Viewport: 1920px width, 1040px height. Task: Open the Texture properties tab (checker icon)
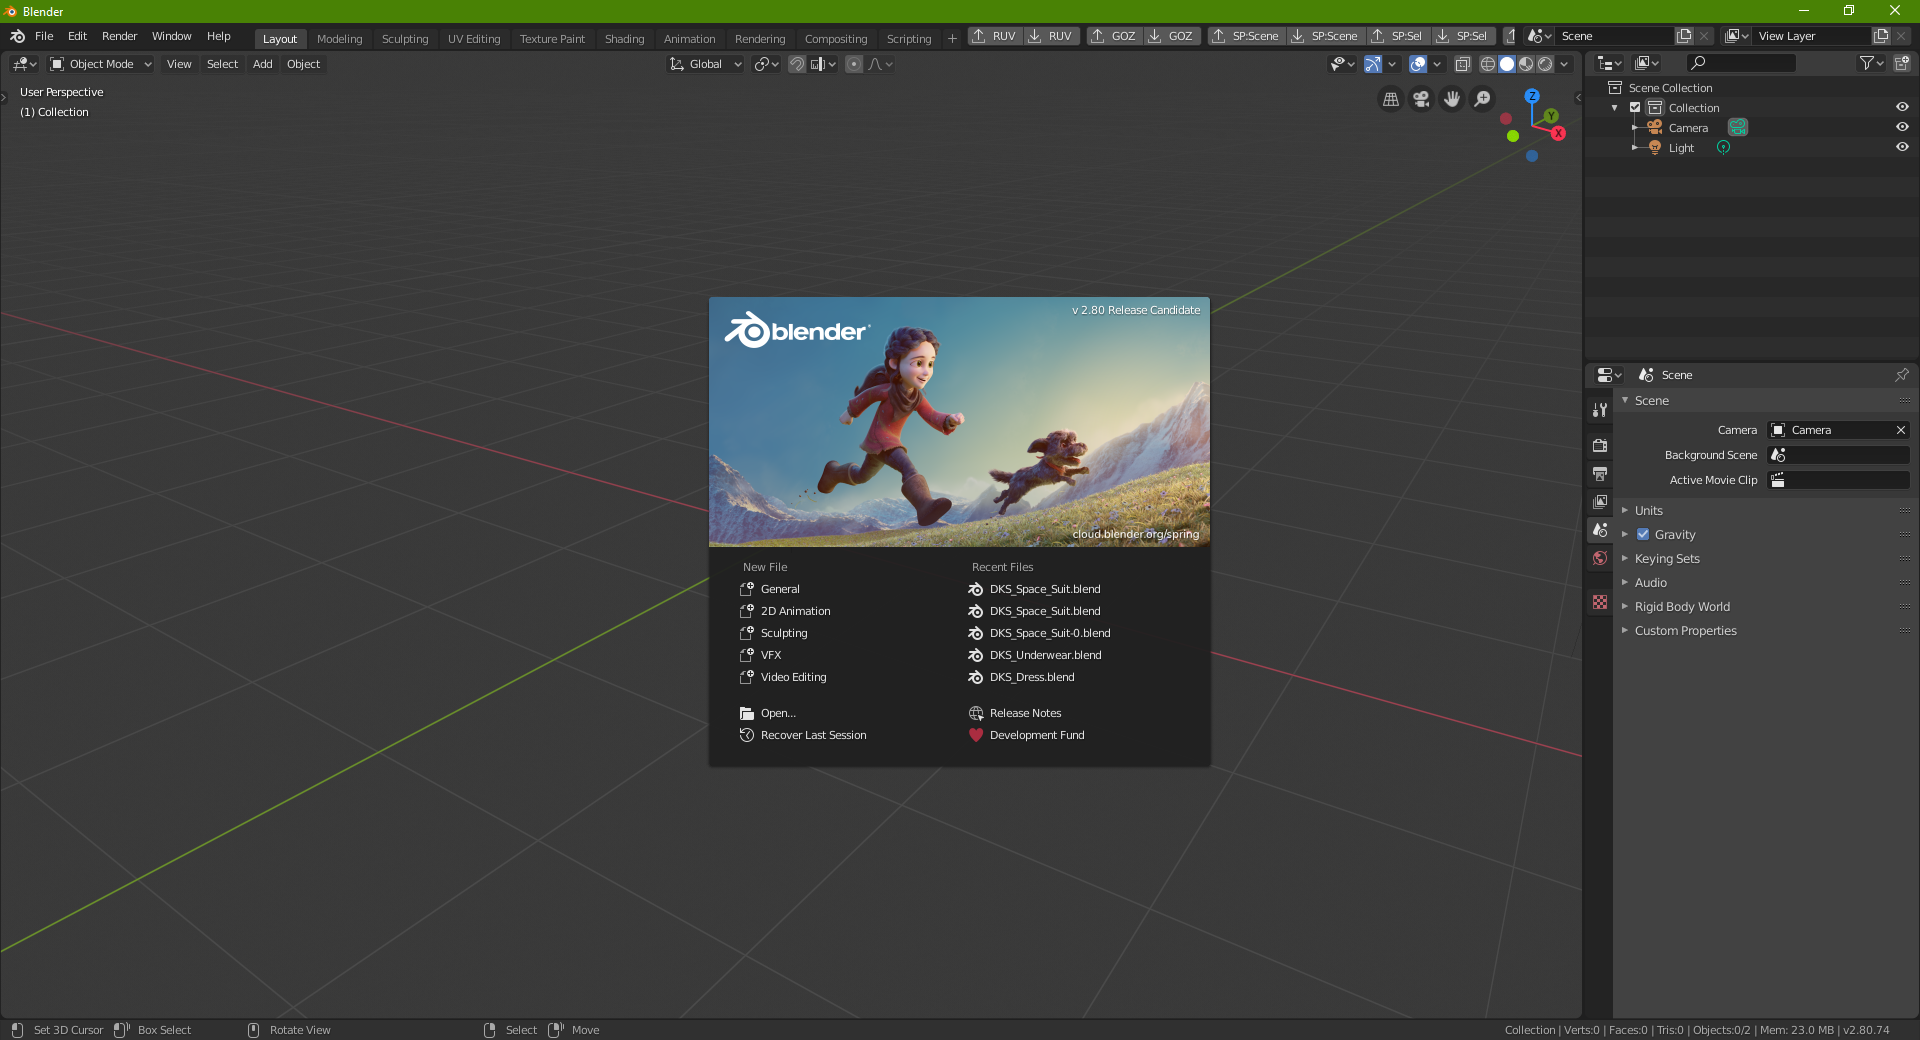click(1600, 602)
